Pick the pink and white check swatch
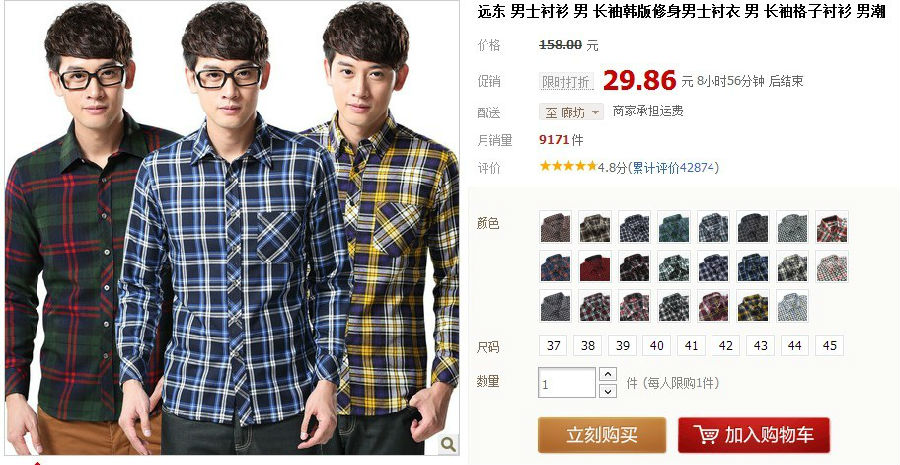 [832, 266]
